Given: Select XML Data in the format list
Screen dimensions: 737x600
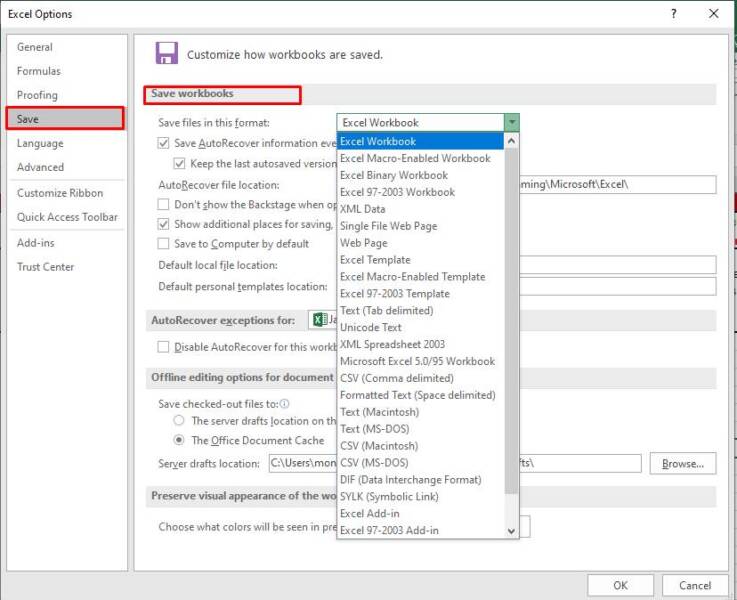Looking at the screenshot, I should 421,209.
